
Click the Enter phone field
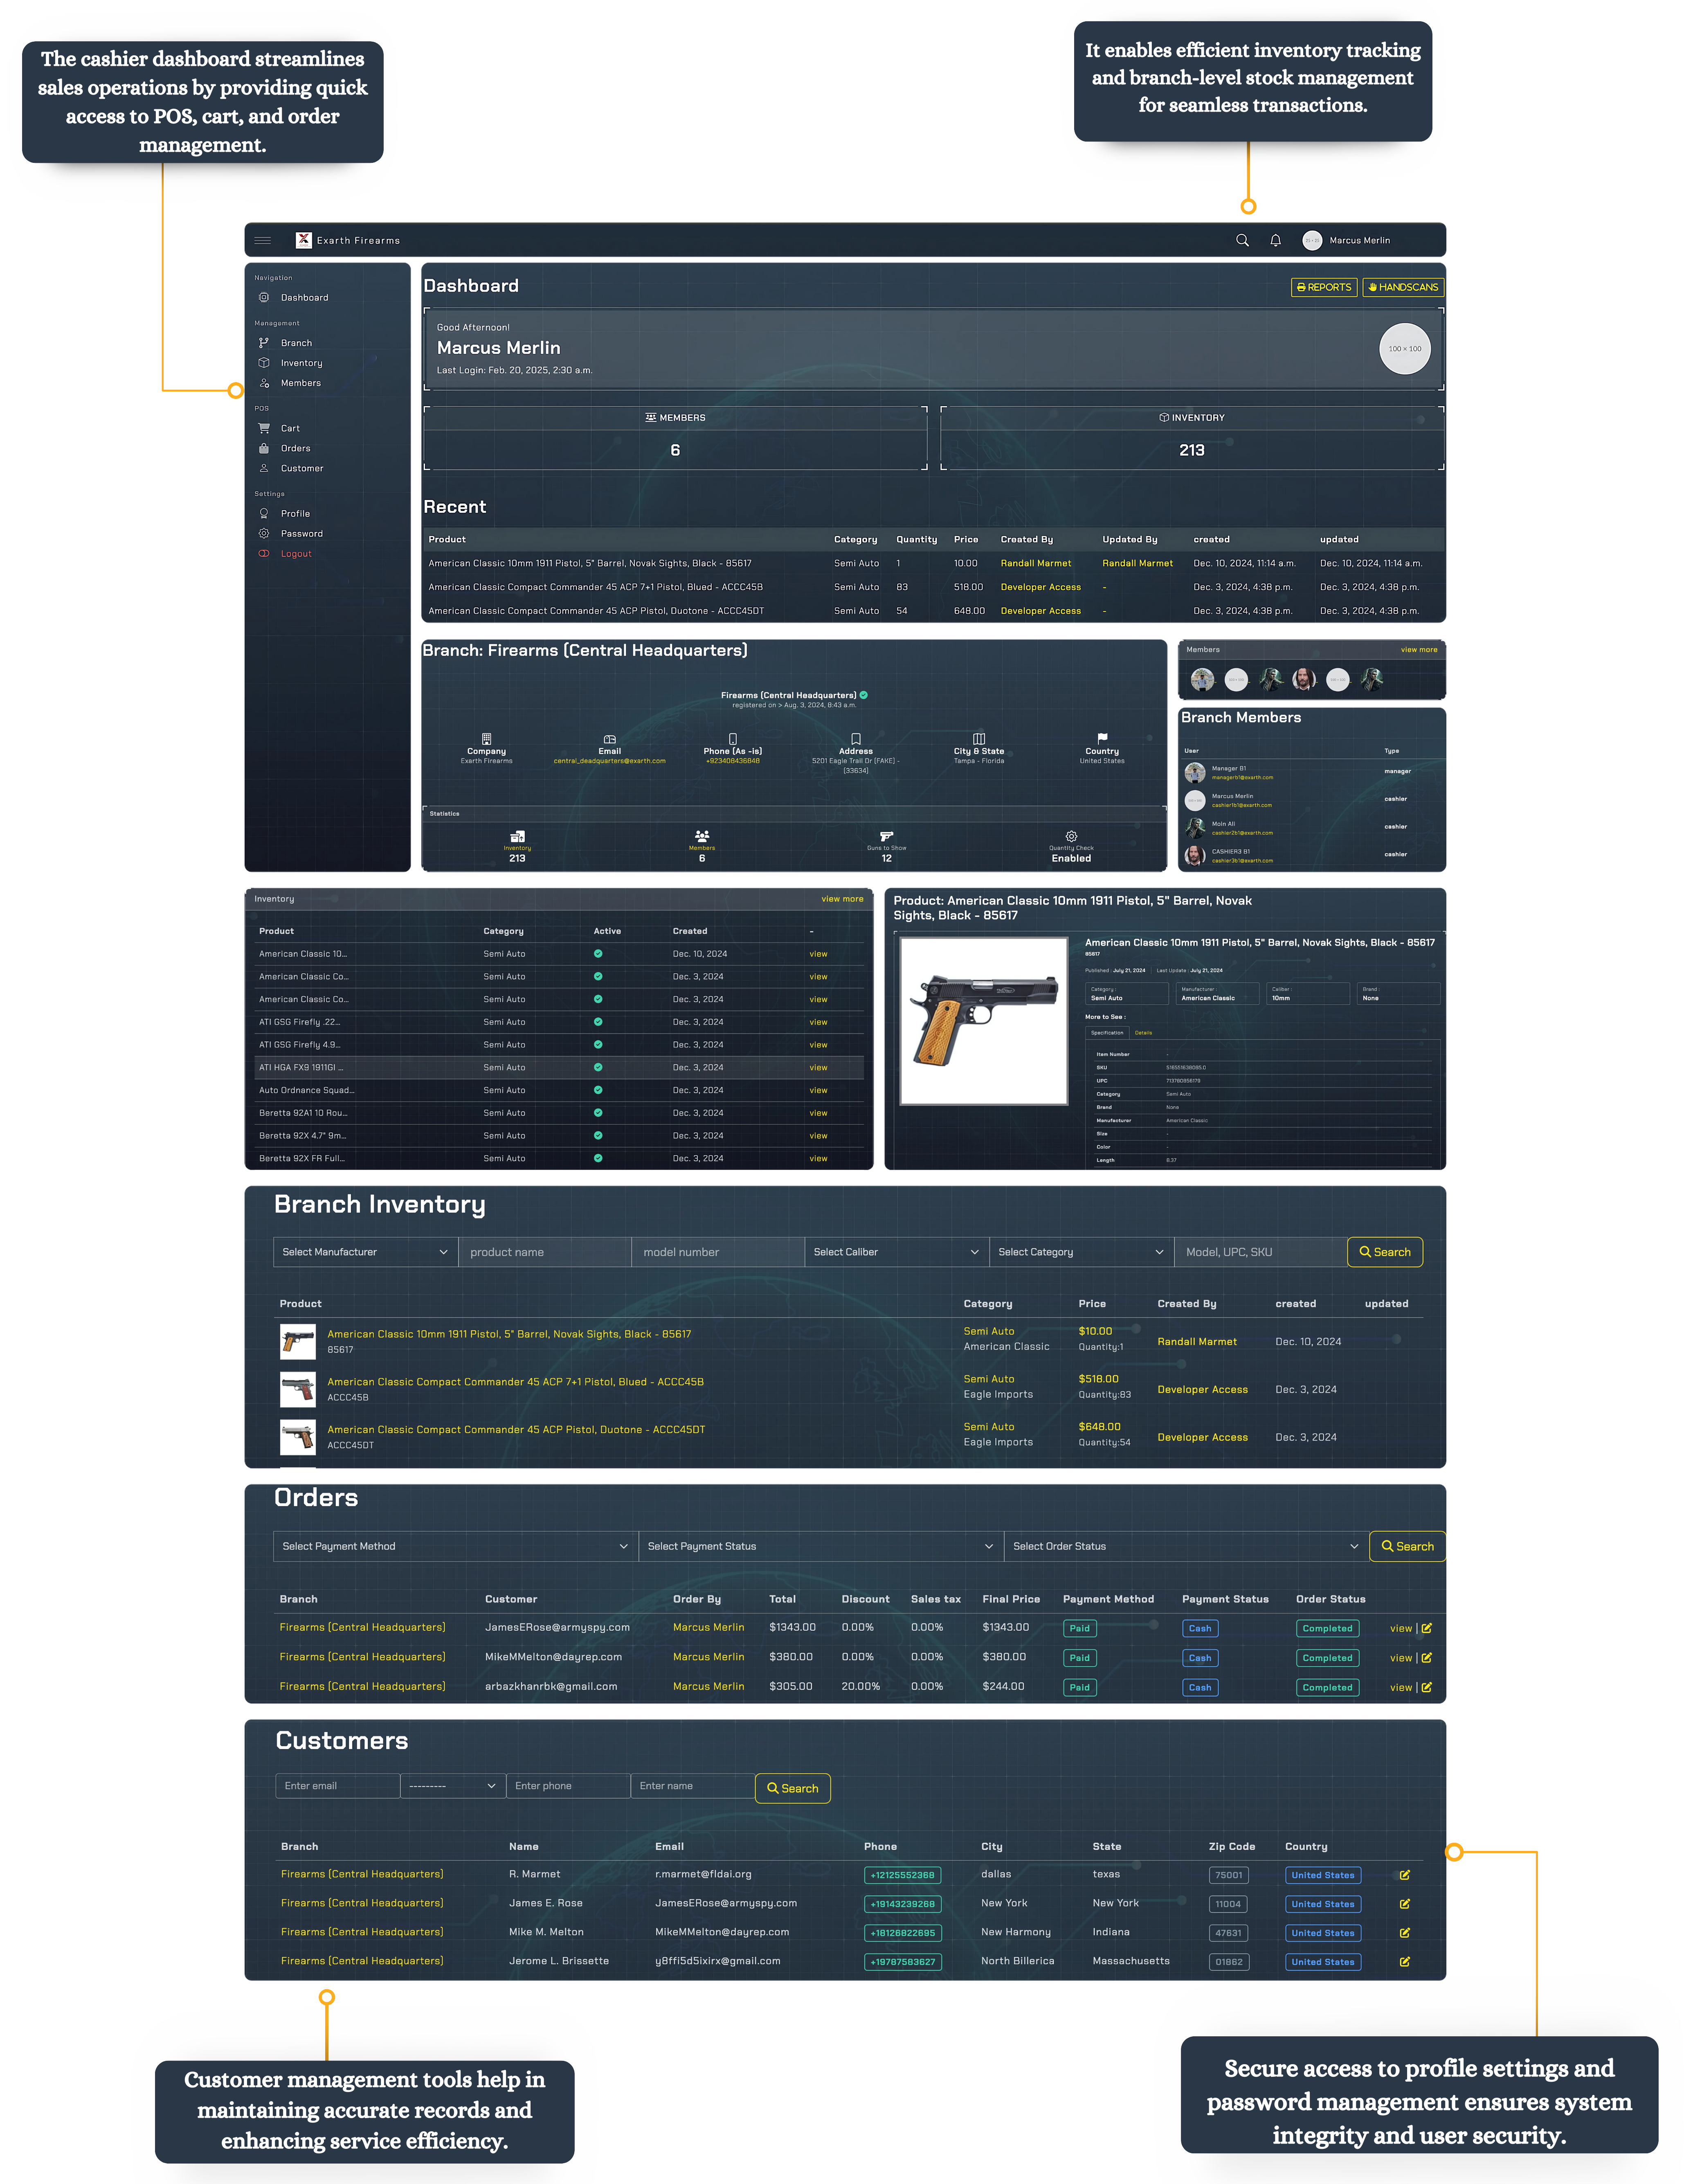click(568, 1786)
